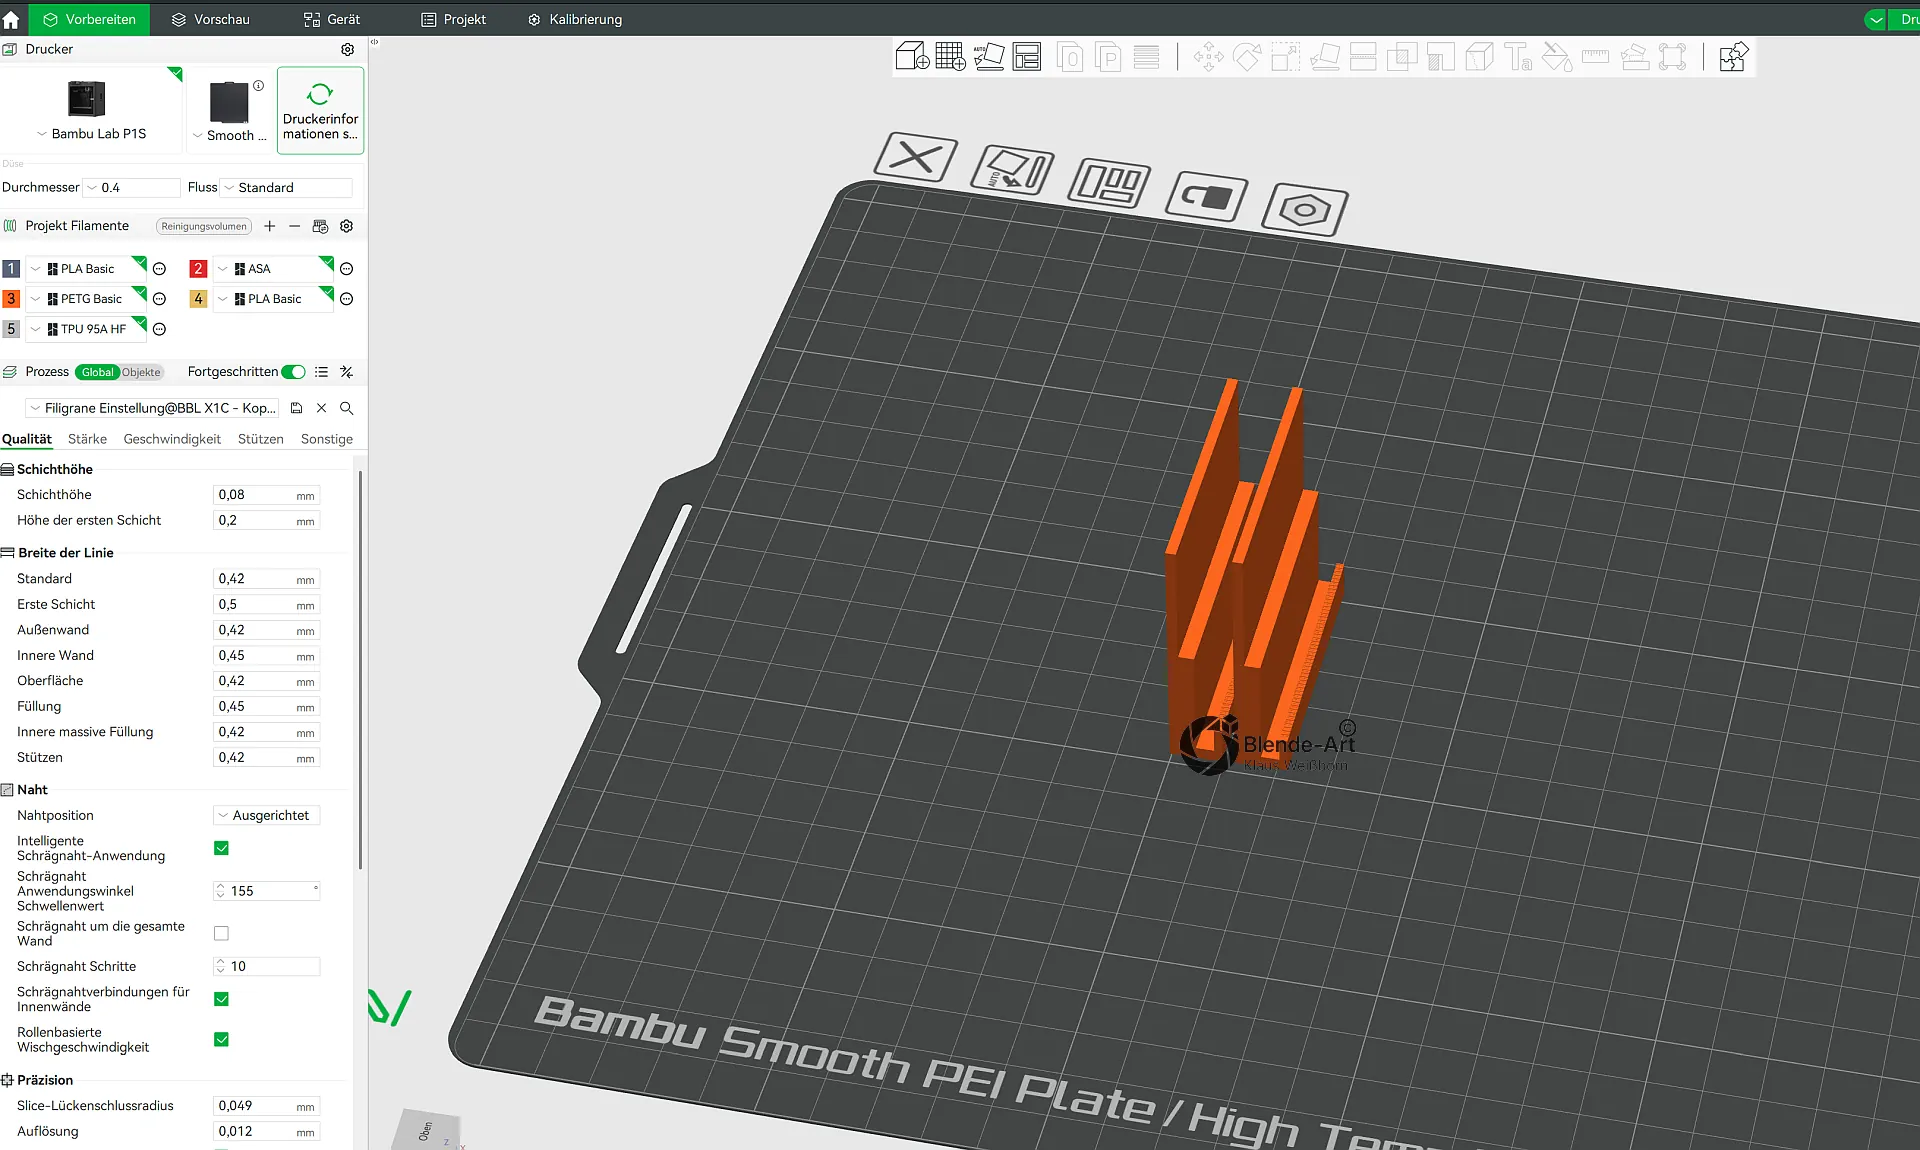This screenshot has height=1150, width=1920.
Task: Switch to the Projekt tab
Action: [454, 19]
